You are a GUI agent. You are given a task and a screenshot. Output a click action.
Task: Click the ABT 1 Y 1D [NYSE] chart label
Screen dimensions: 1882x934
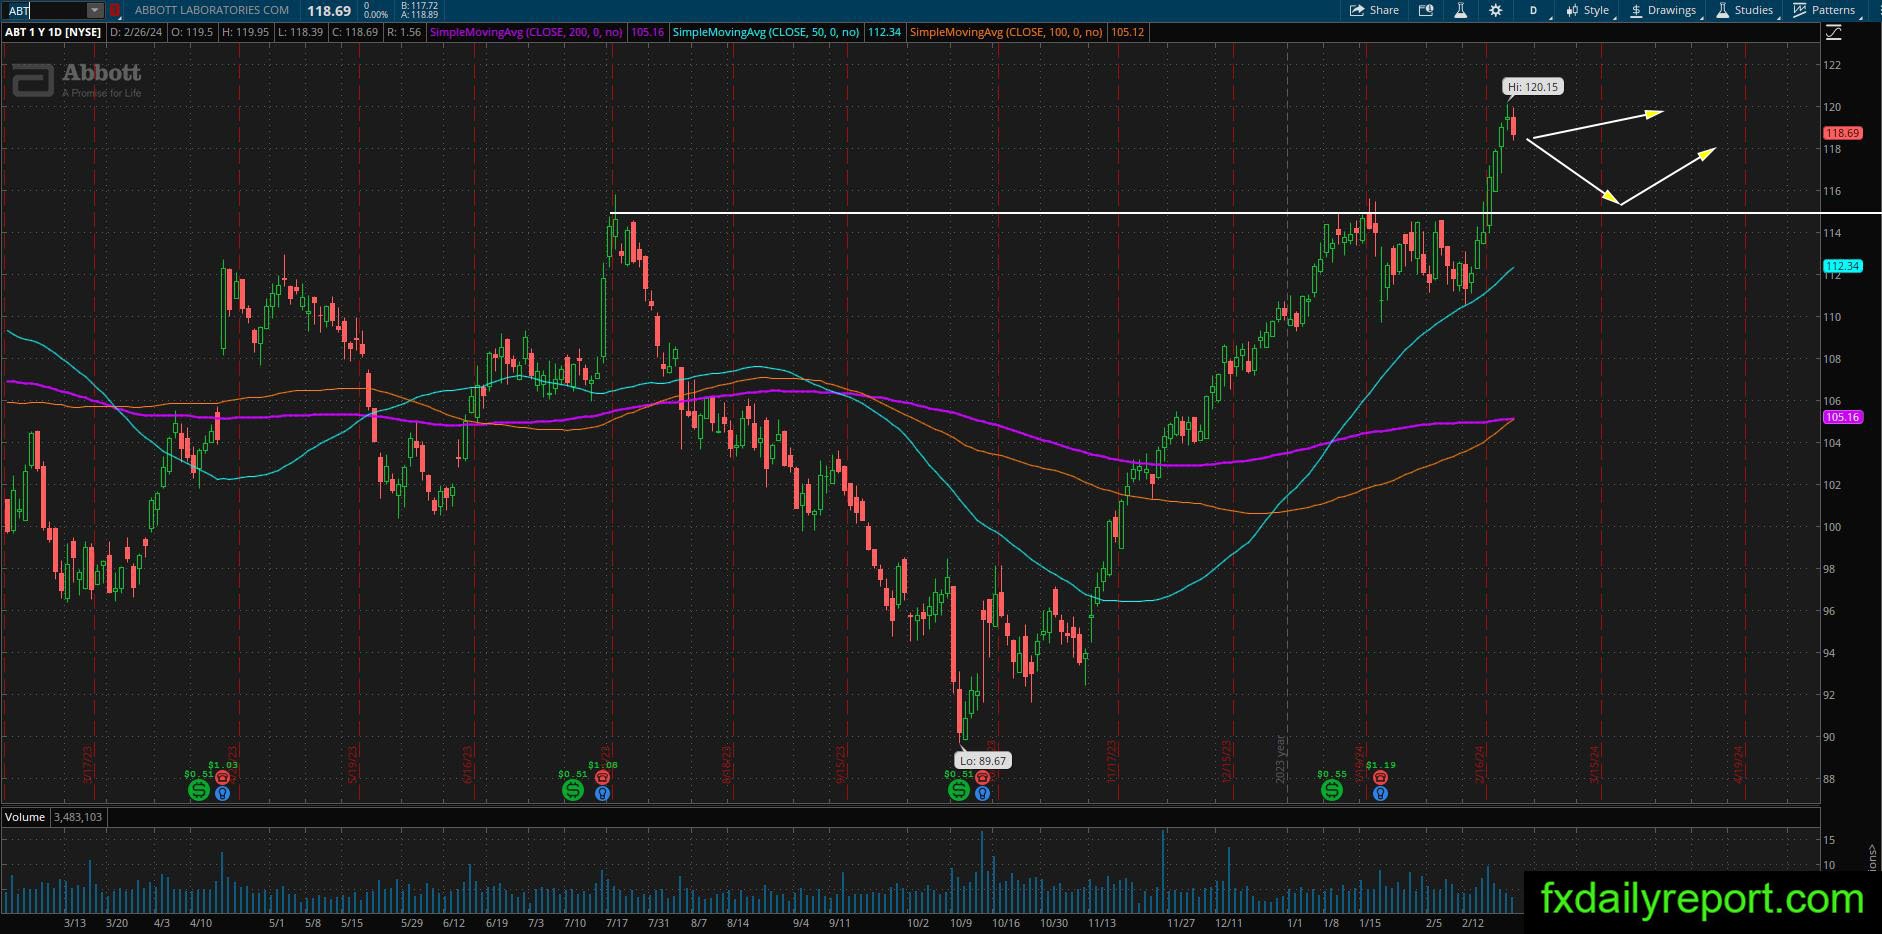(x=53, y=32)
